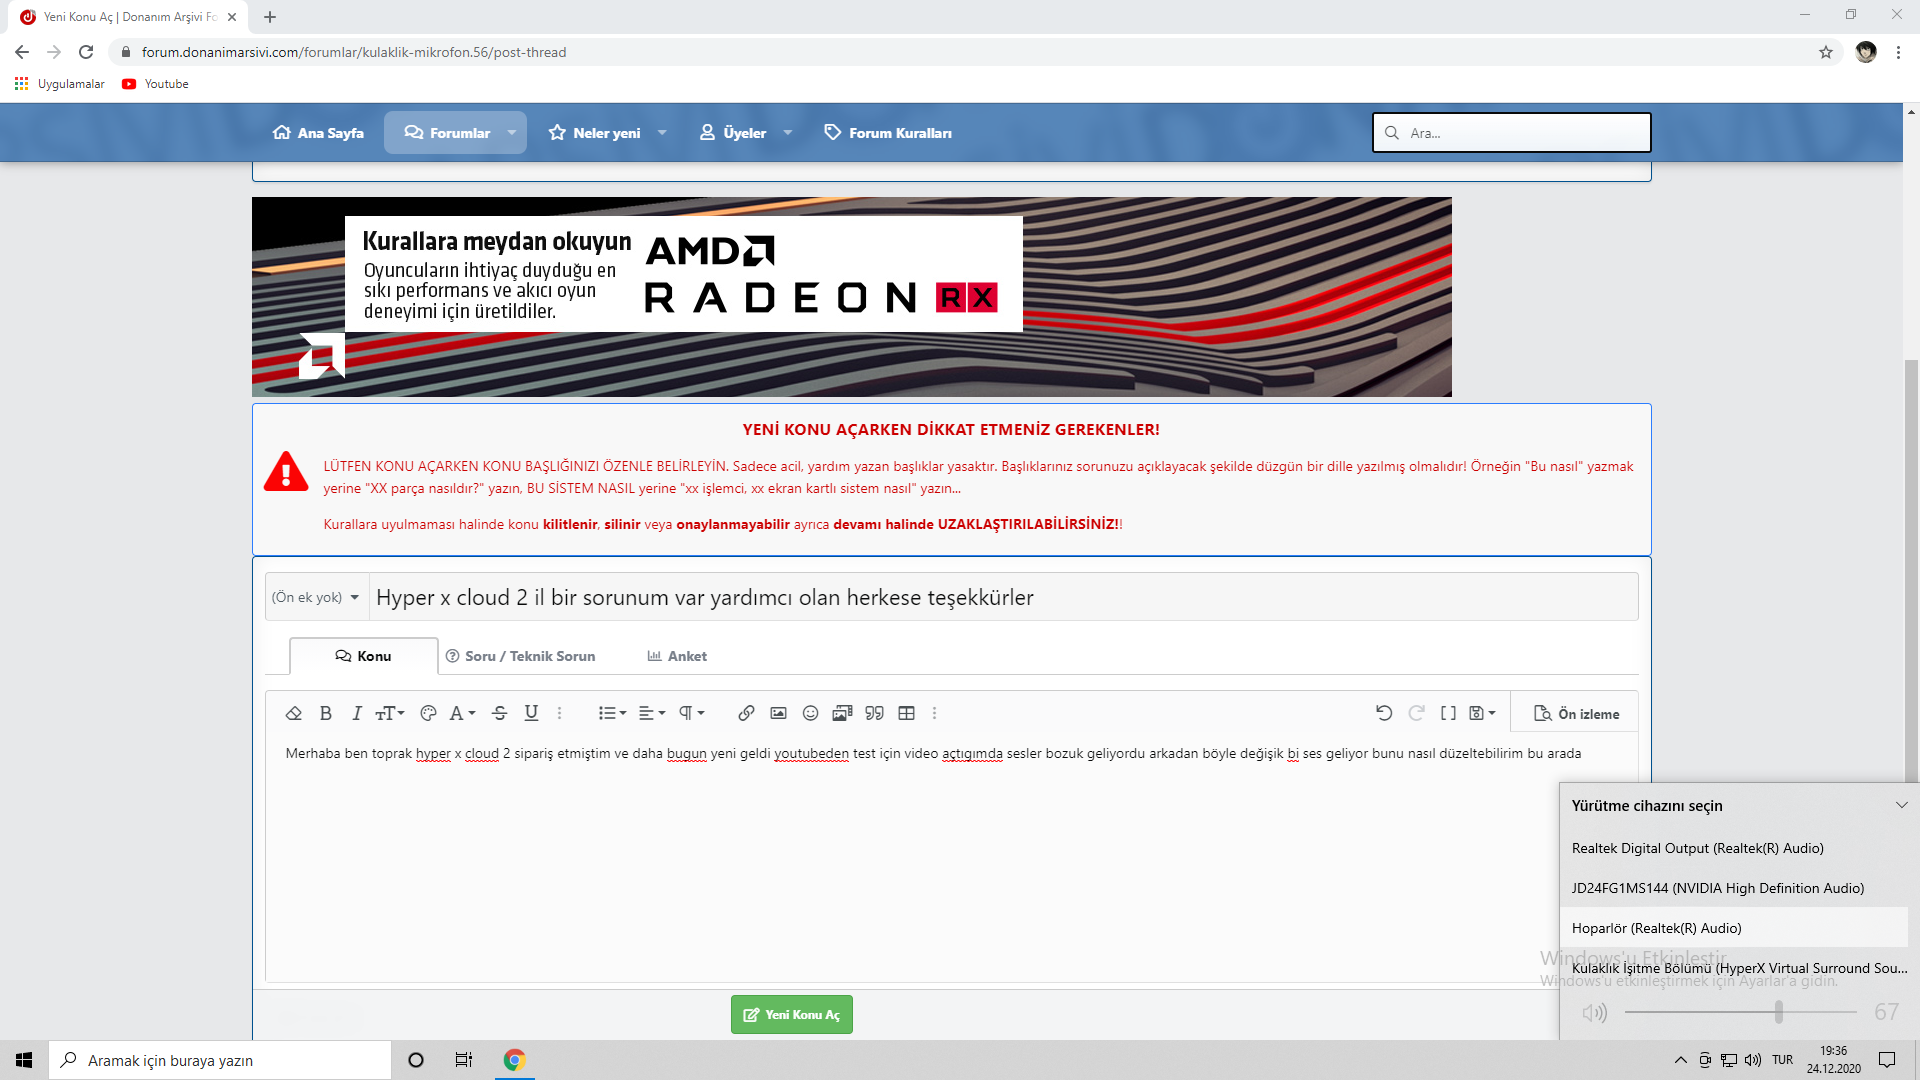Insert a table in editor
The width and height of the screenshot is (1920, 1080).
[906, 713]
